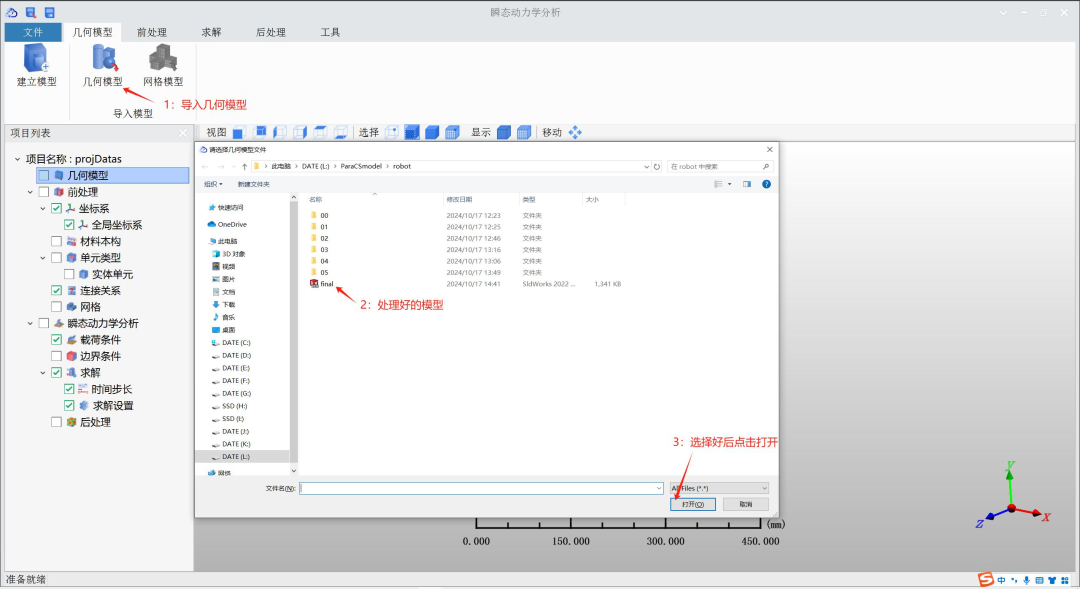1080x589 pixels.
Task: Check the 几何模型 tree checkbox
Action: [44, 176]
